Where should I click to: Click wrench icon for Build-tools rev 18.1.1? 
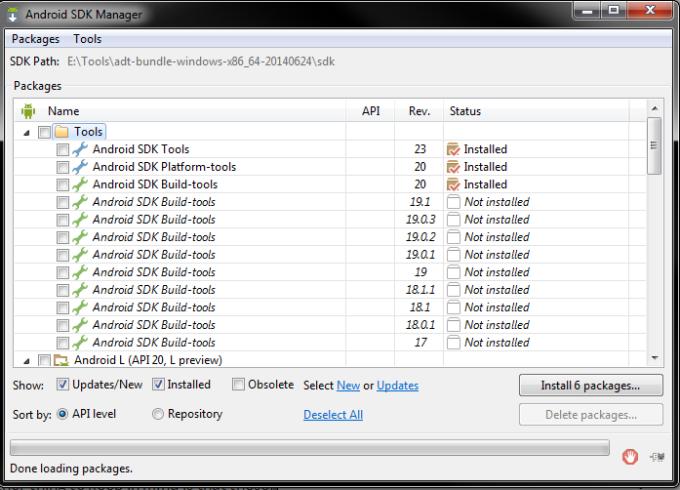80,290
